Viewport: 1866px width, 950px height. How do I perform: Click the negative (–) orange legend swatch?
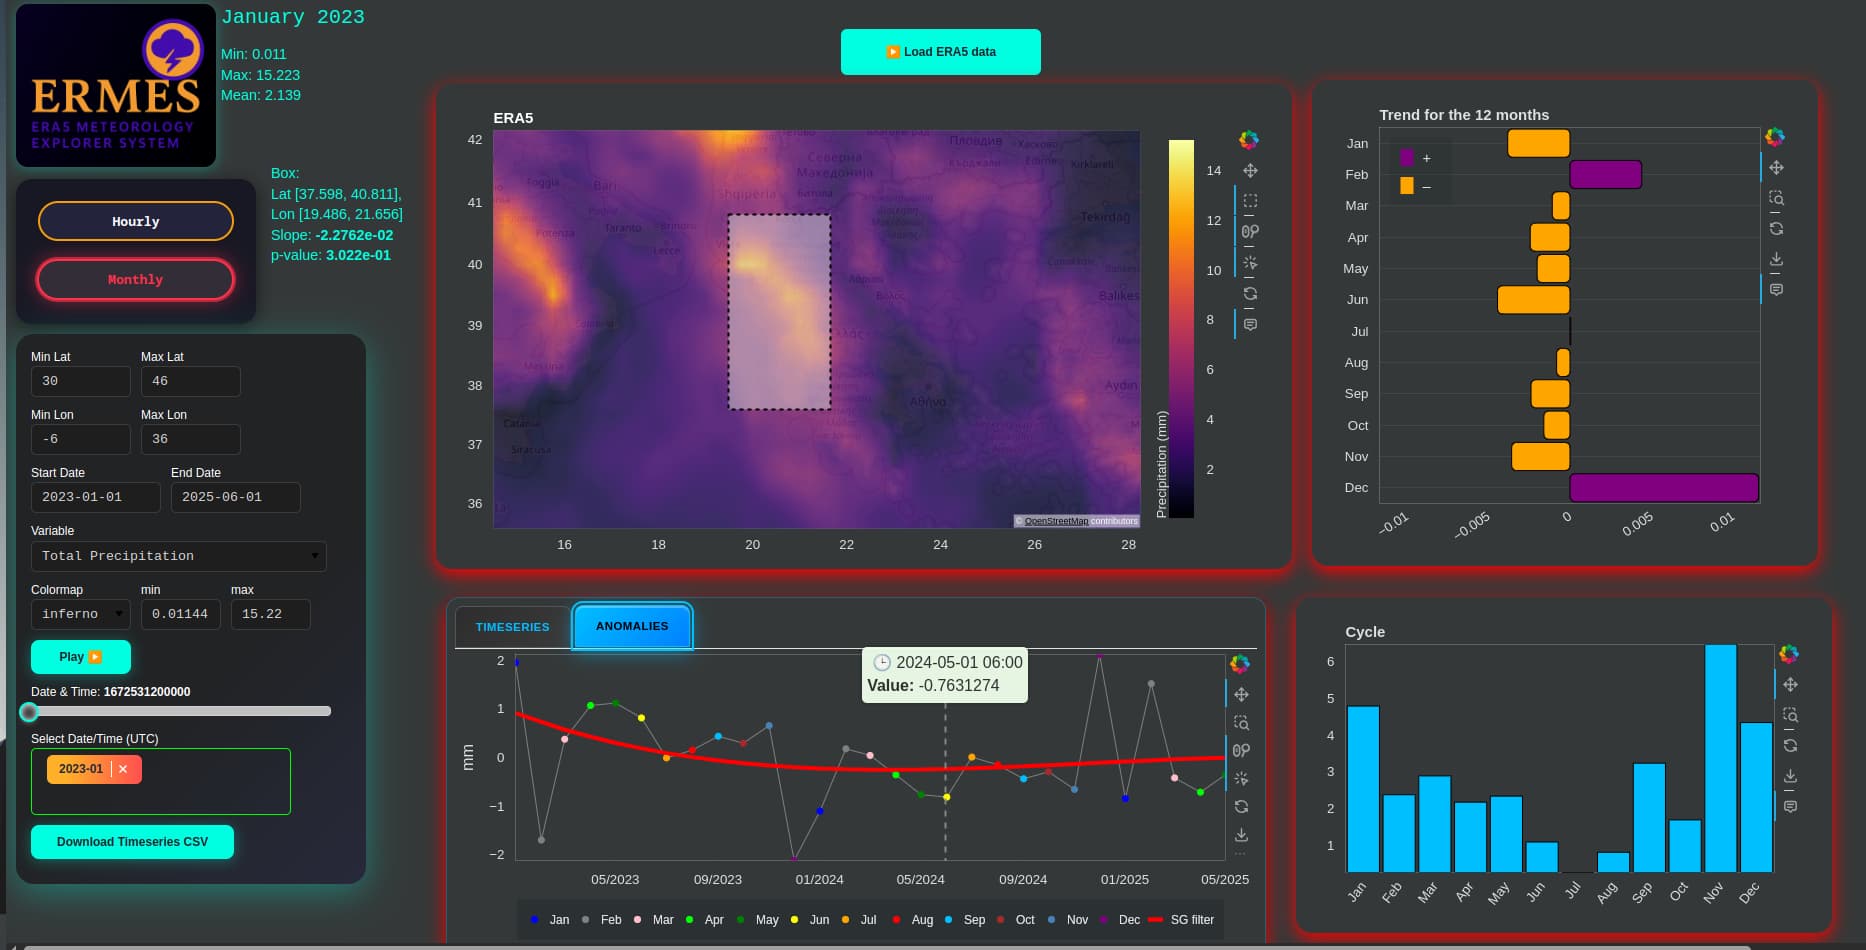1407,186
